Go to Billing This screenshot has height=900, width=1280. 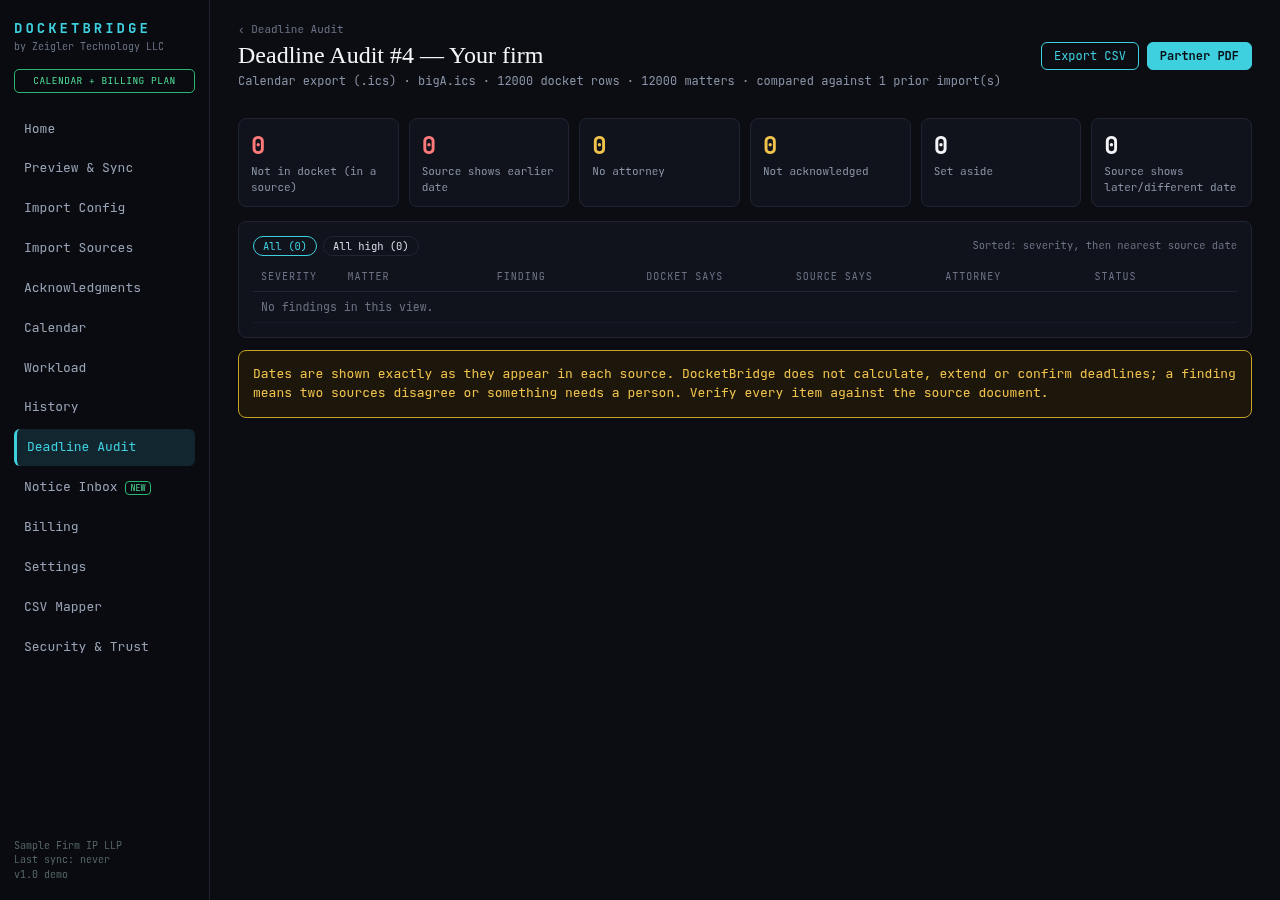[104, 527]
